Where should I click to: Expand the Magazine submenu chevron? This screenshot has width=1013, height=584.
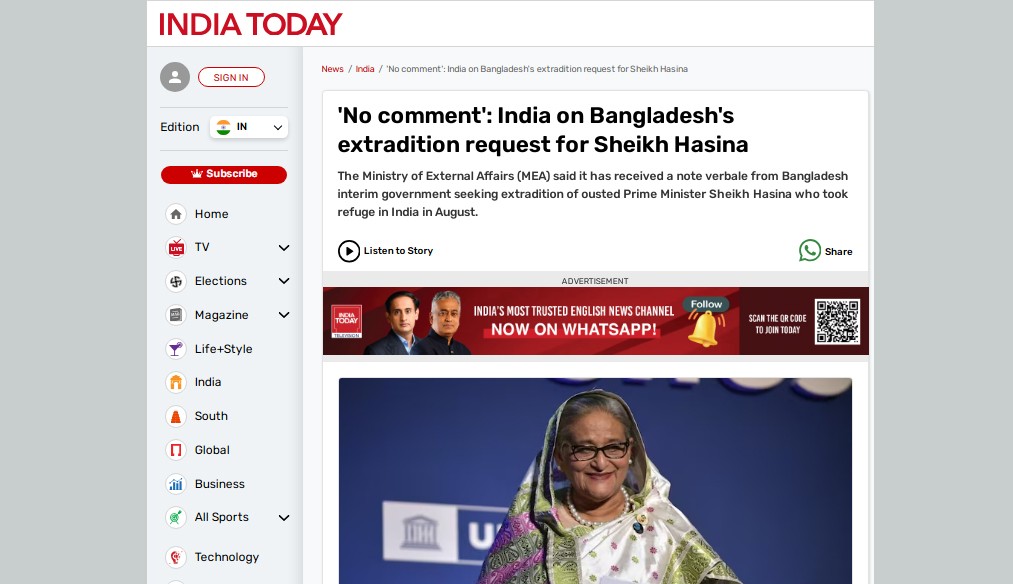click(284, 315)
